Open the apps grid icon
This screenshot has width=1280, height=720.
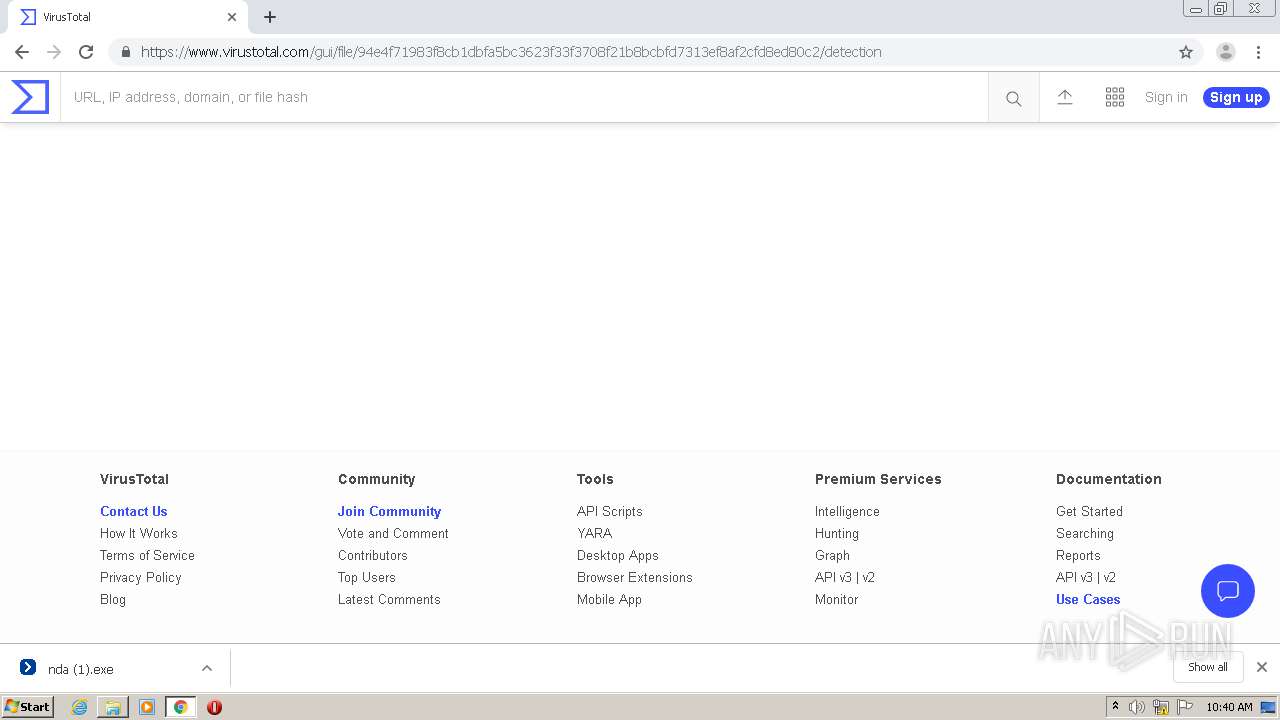1115,97
